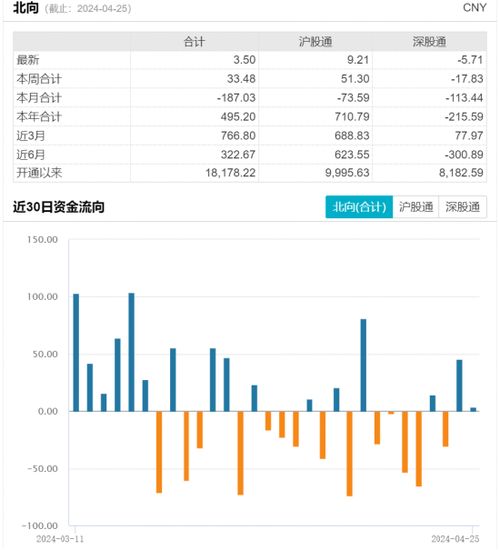Screen dimensions: 500x550
Task: Select the 近6月 row label
Action: (x=31, y=154)
